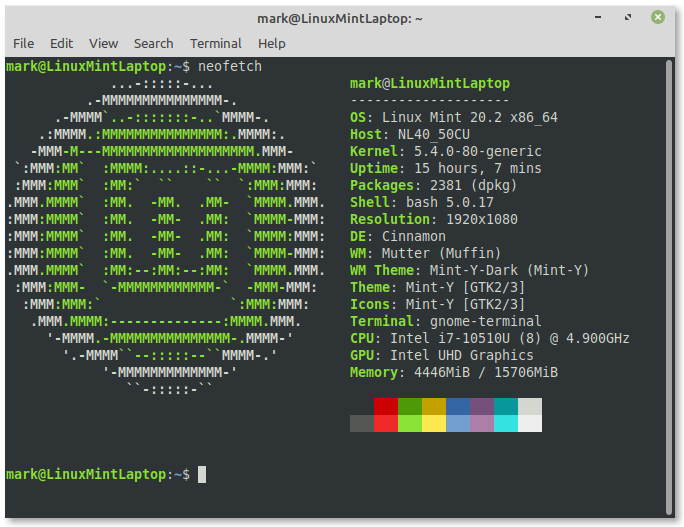Open the Edit menu
Viewport: 684px width, 527px height.
coord(62,44)
